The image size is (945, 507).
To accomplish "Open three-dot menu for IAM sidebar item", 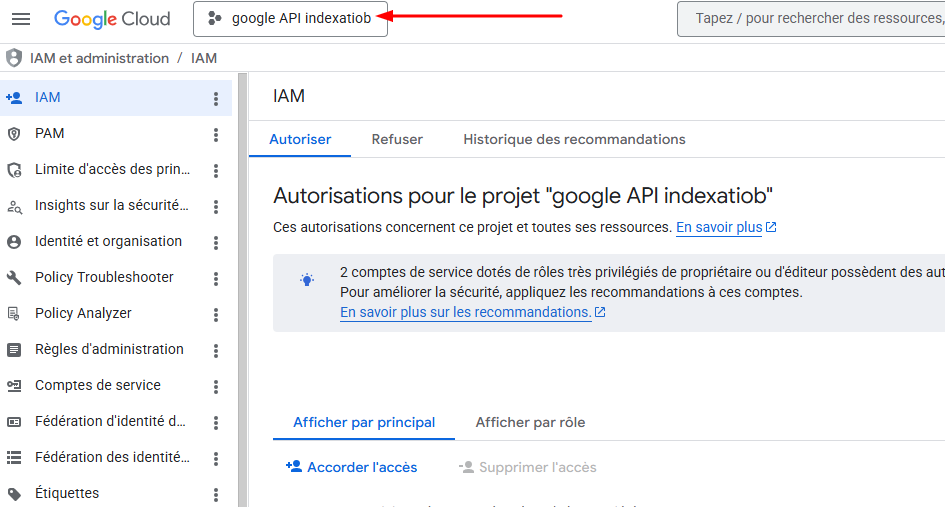I will 216,99.
